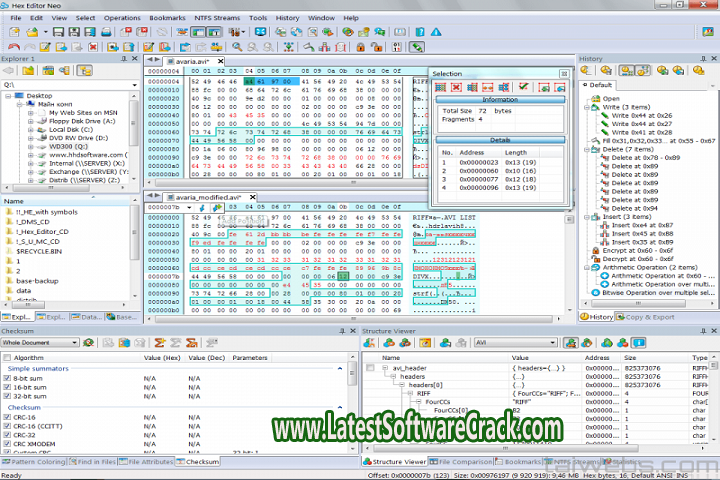Viewport: 720px width, 480px height.
Task: Click the green checkmark icon in Selection panel
Action: [x=523, y=88]
